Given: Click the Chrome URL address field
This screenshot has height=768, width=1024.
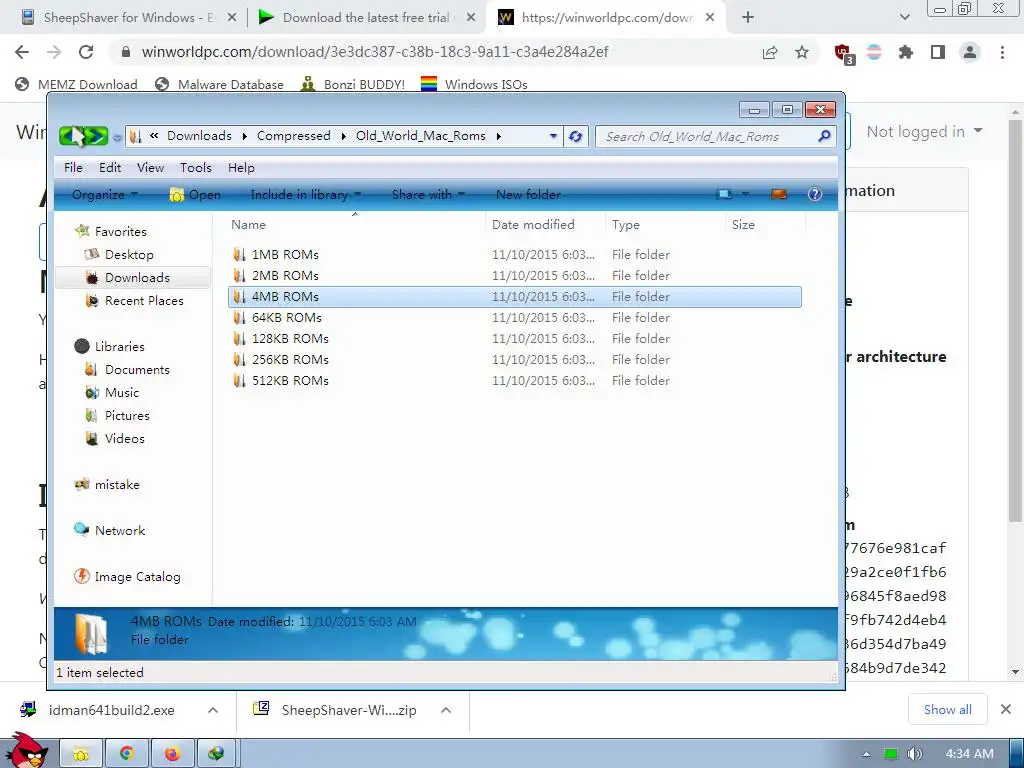Looking at the screenshot, I should [374, 52].
